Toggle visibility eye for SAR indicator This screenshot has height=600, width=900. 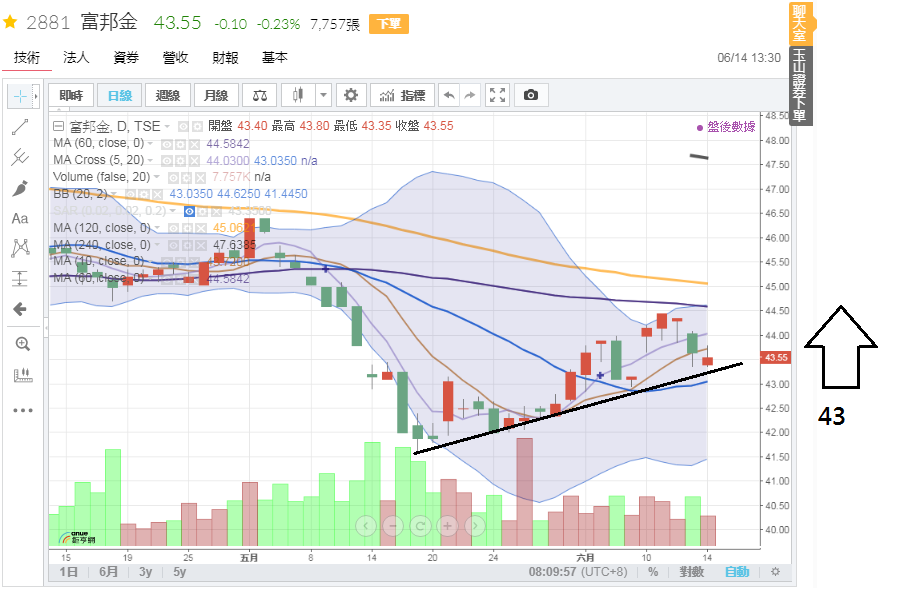(x=189, y=212)
